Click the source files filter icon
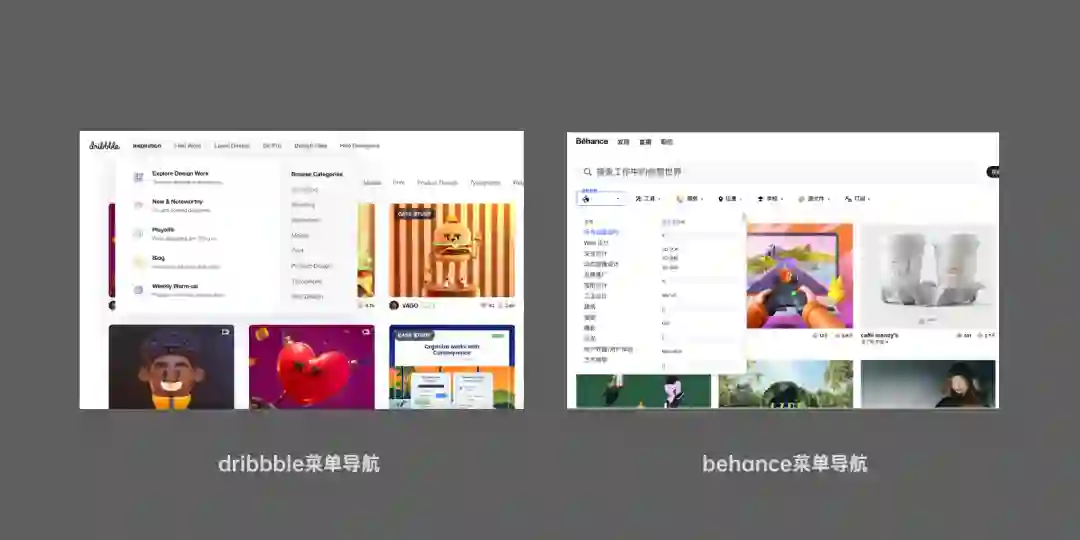 click(802, 198)
